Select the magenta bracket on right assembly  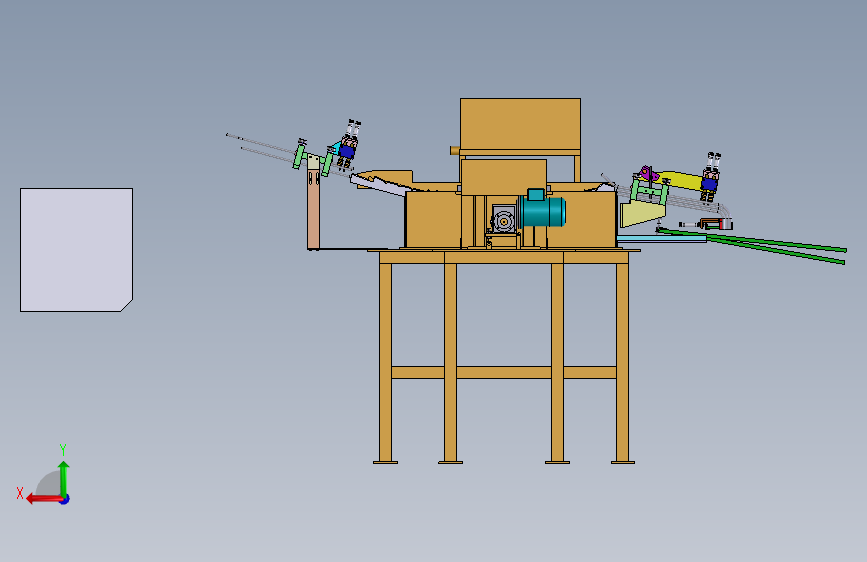pos(647,174)
